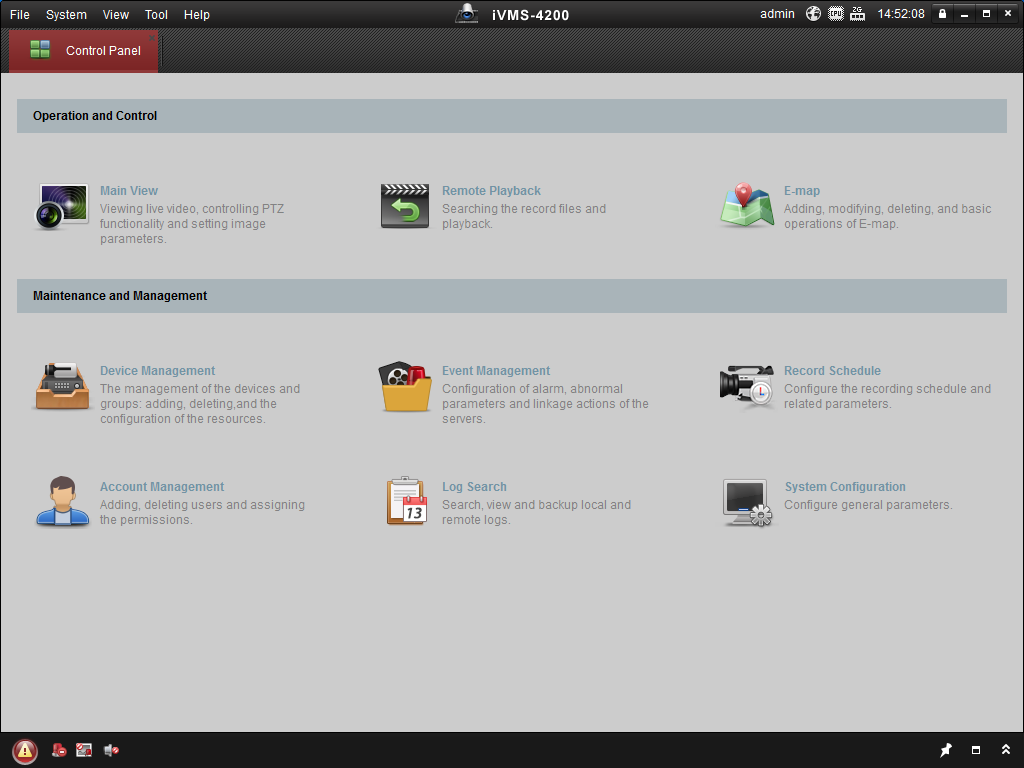Toggle the muted audio speaker icon
The image size is (1024, 768).
[x=112, y=750]
